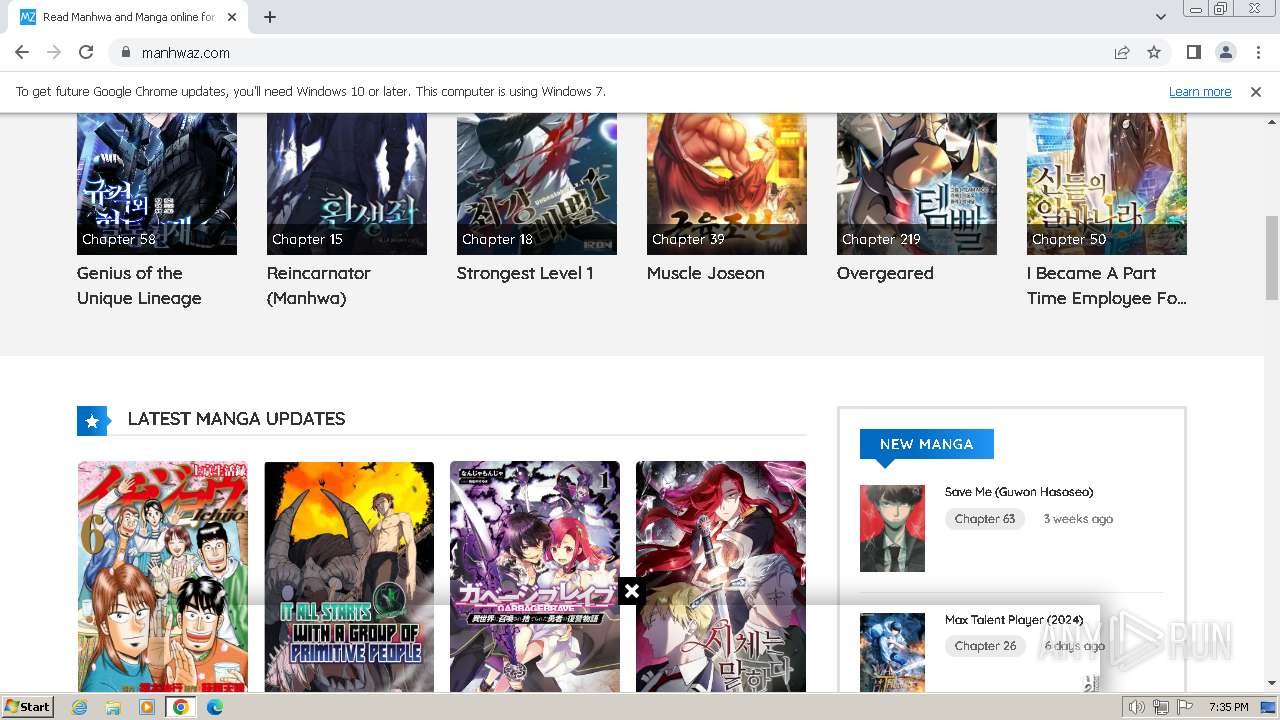Click Chapter 50 on Part Time Employee cover

[x=1069, y=239]
